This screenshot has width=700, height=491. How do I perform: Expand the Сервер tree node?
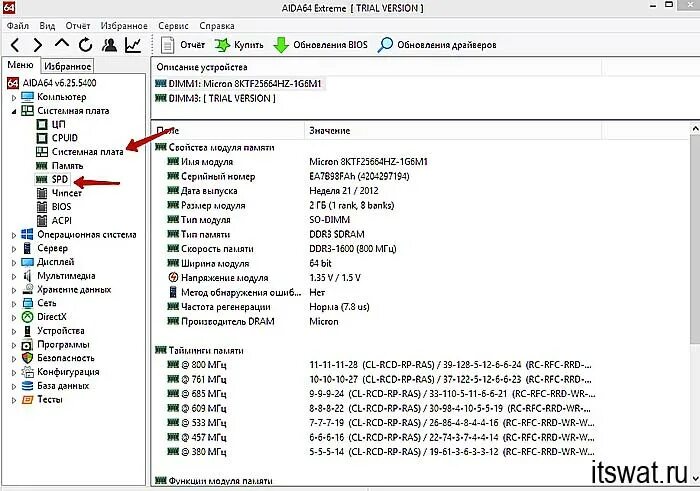click(x=14, y=249)
